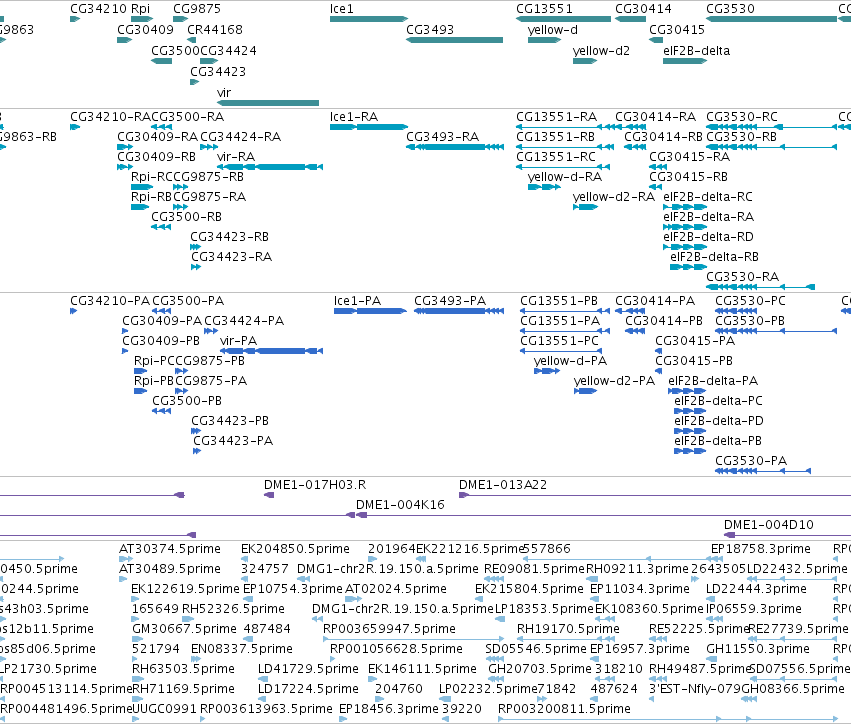Click the CG34423-RA transcript label
Image resolution: width=851 pixels, height=724 pixels.
point(231,257)
